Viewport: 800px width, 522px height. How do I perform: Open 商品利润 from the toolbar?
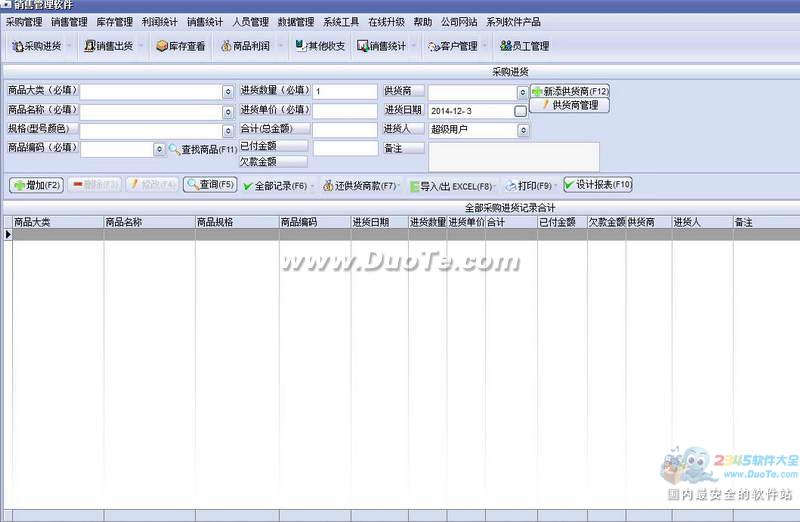pos(246,46)
